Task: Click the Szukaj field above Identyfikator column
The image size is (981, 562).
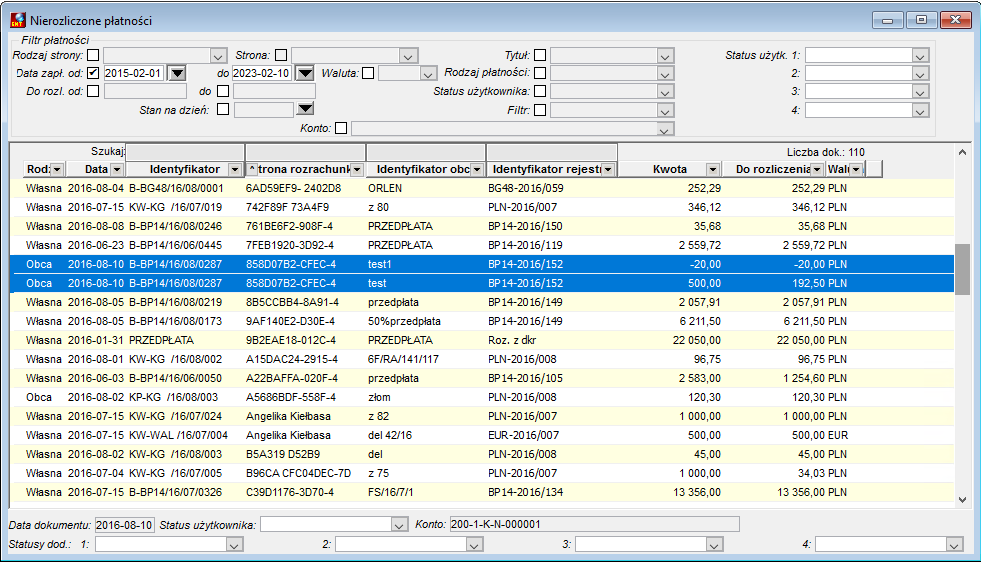Action: (x=185, y=152)
